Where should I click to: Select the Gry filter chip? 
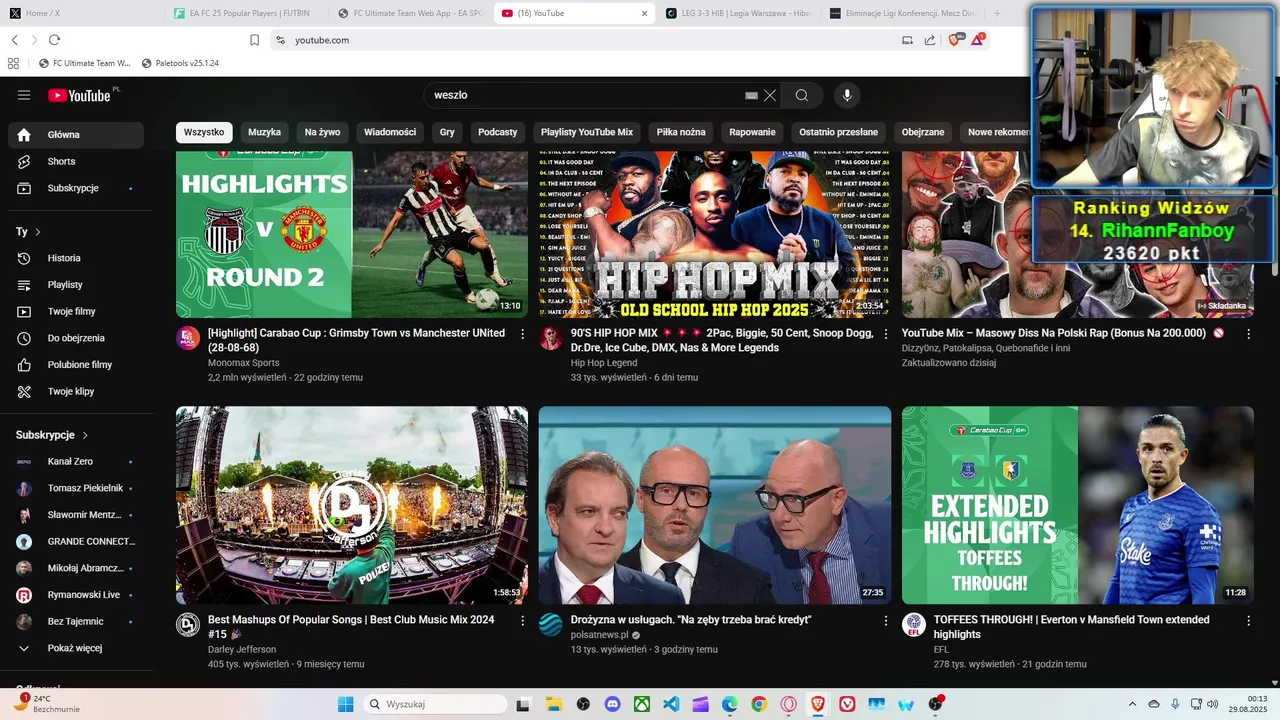pyautogui.click(x=447, y=132)
